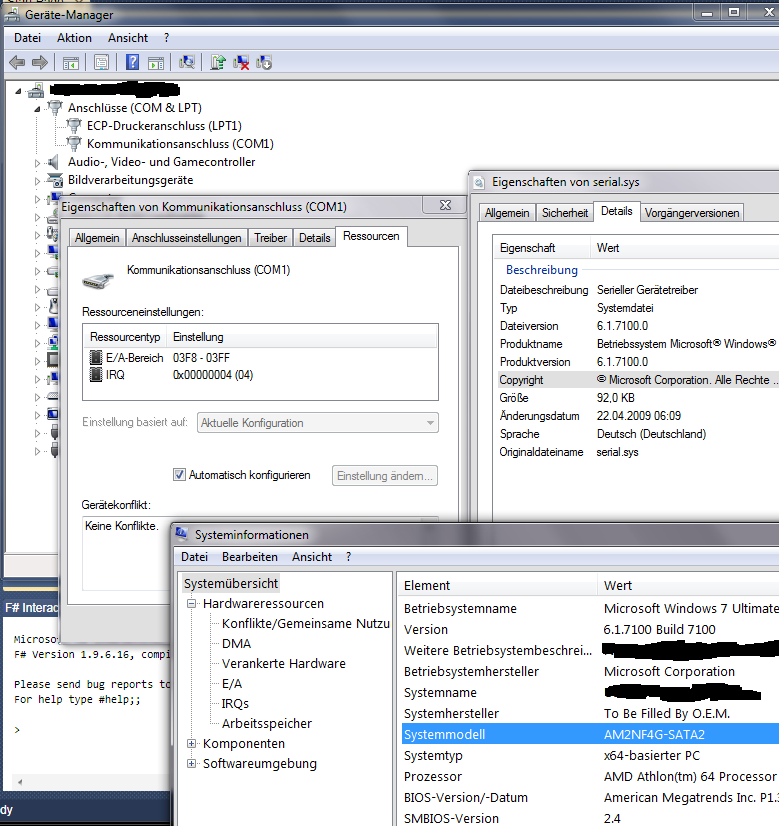The width and height of the screenshot is (779, 826).
Task: Collapse the root computer node arrow
Action: pyautogui.click(x=19, y=91)
